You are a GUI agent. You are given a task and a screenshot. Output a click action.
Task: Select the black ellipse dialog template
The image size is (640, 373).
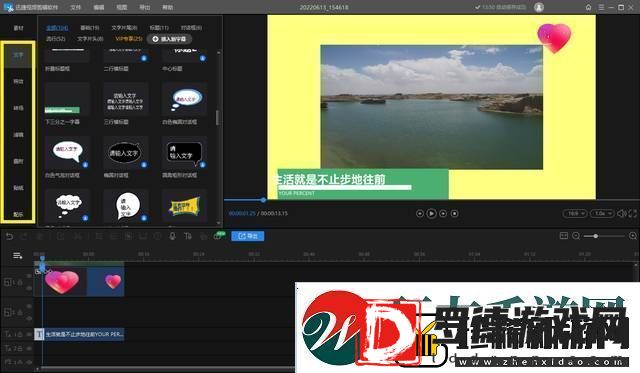[126, 153]
